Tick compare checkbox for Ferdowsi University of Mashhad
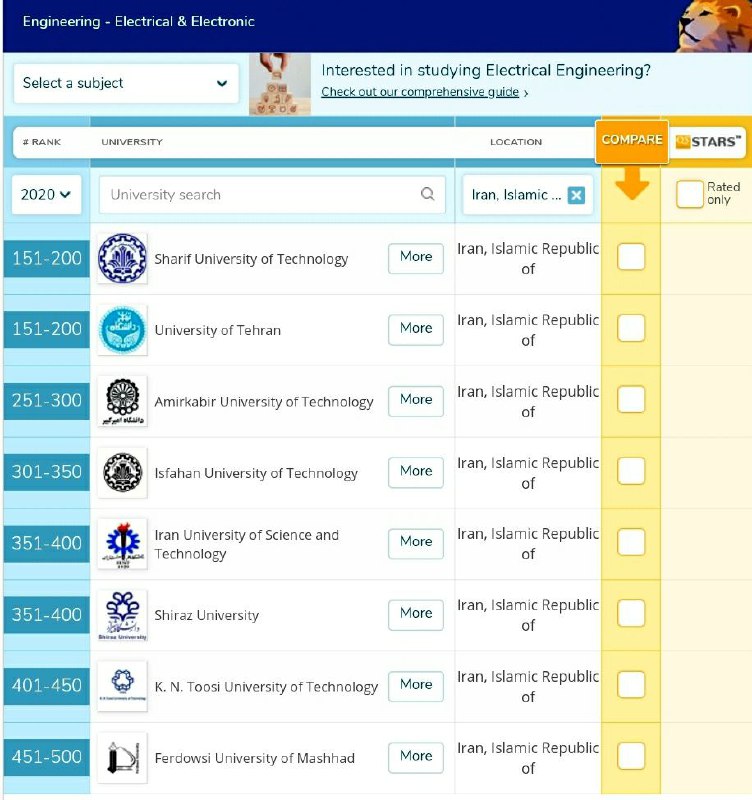 (x=631, y=756)
